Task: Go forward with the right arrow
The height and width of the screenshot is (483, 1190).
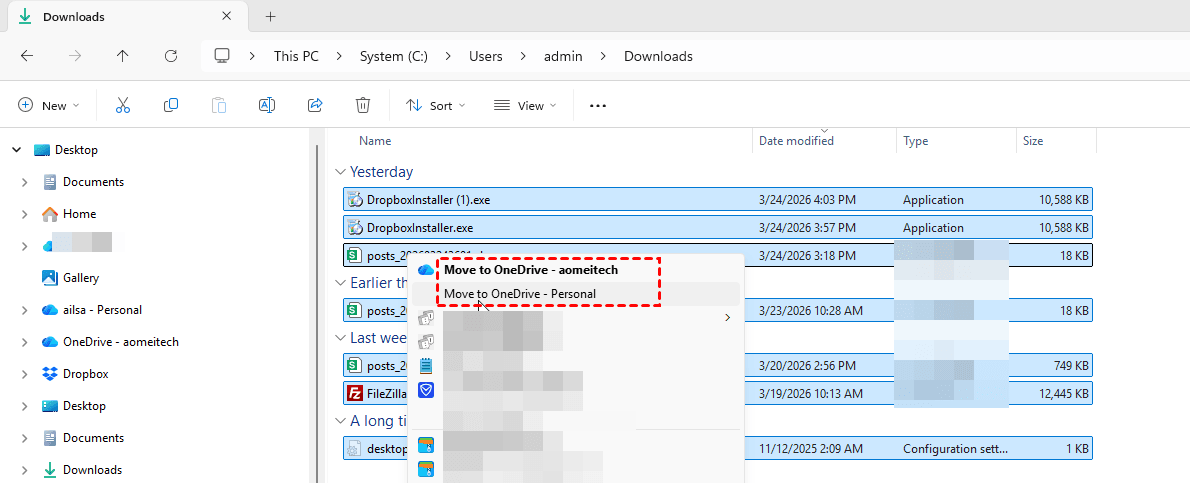Action: point(74,56)
